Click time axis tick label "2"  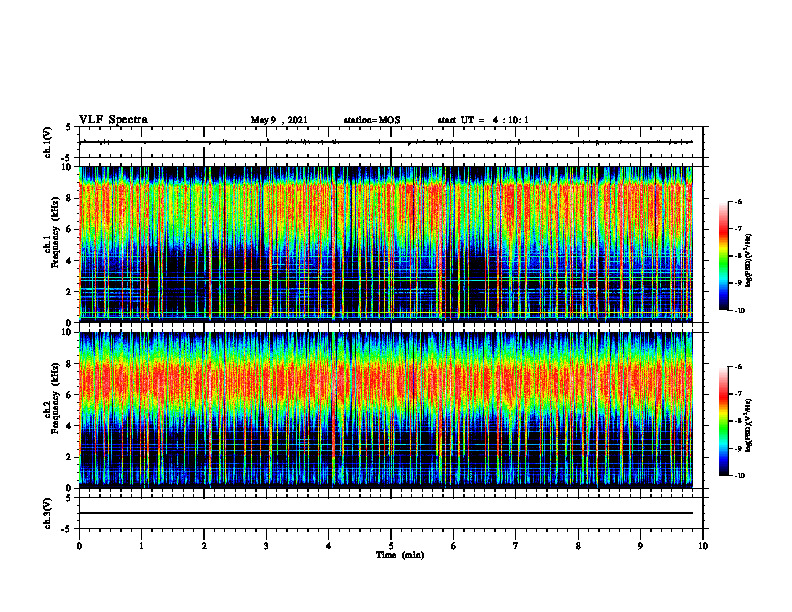(204, 546)
